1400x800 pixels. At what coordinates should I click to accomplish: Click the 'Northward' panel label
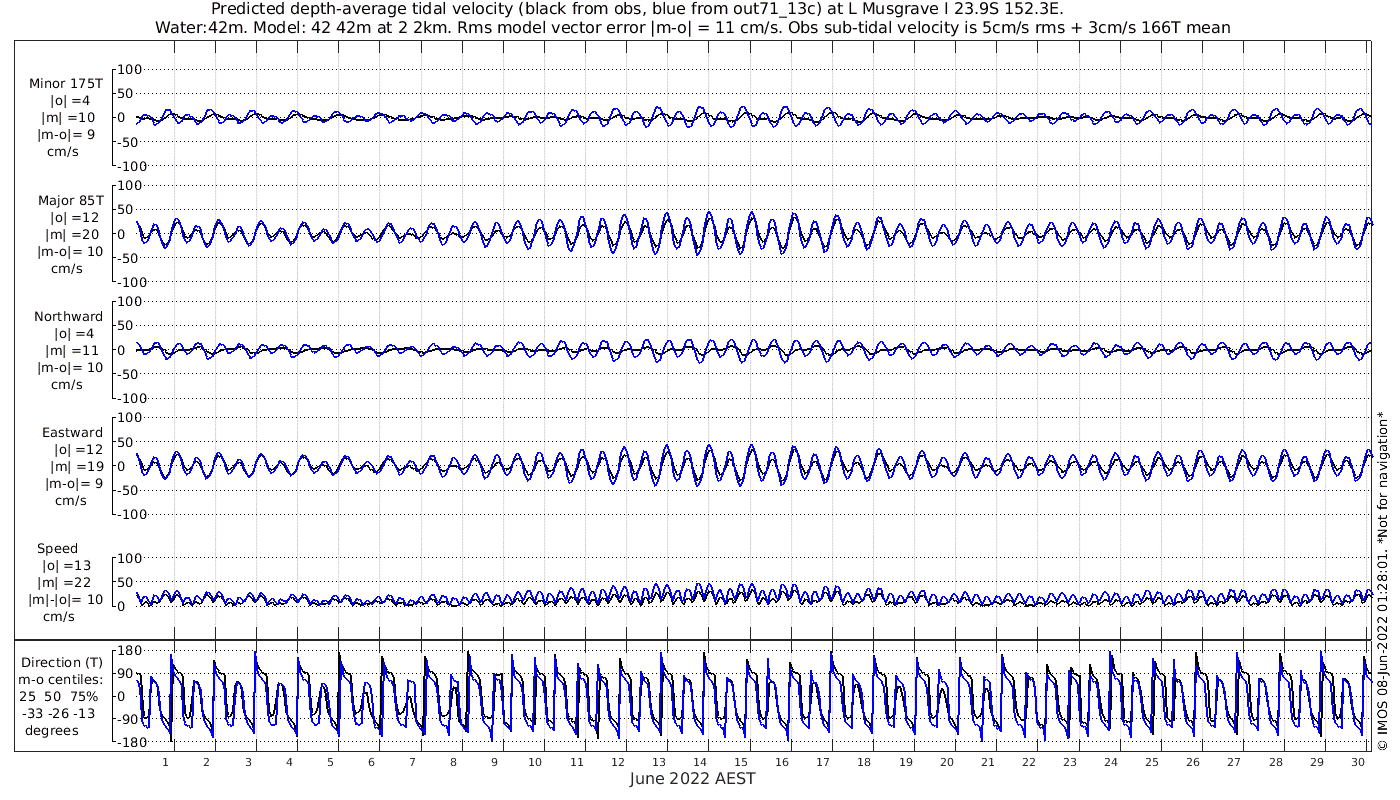[68, 316]
